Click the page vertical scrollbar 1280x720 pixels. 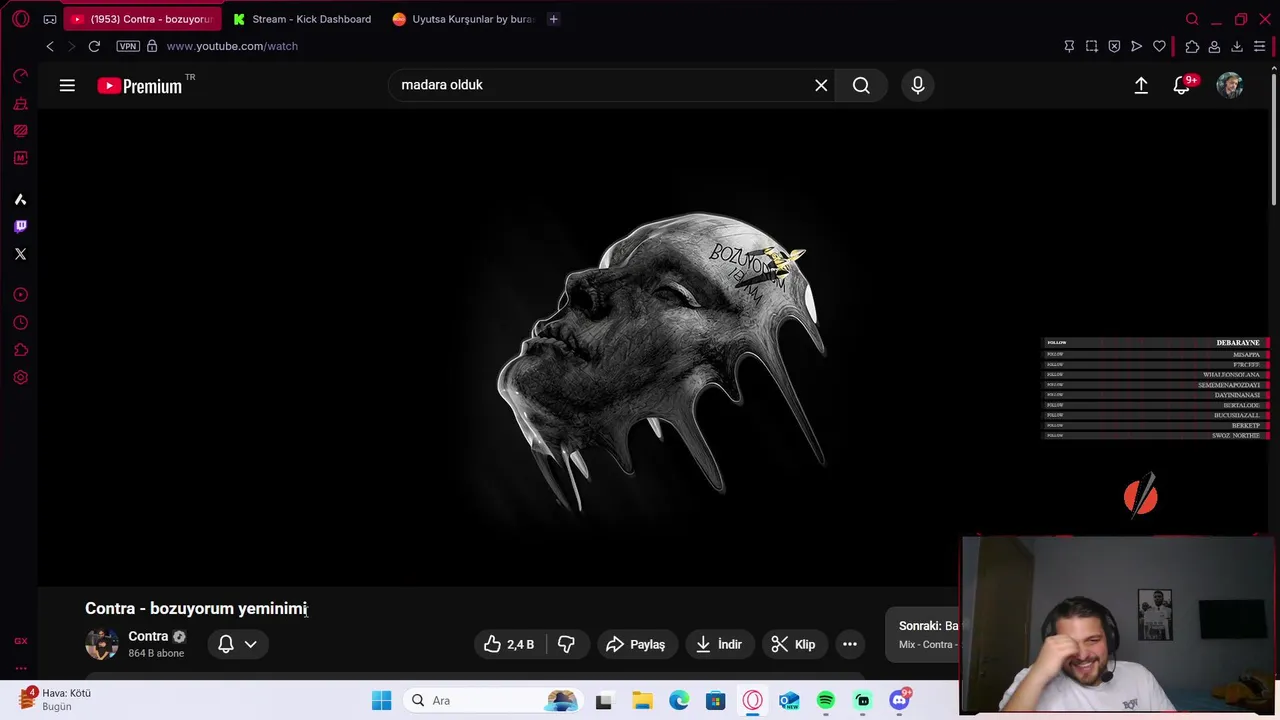coord(1274,140)
